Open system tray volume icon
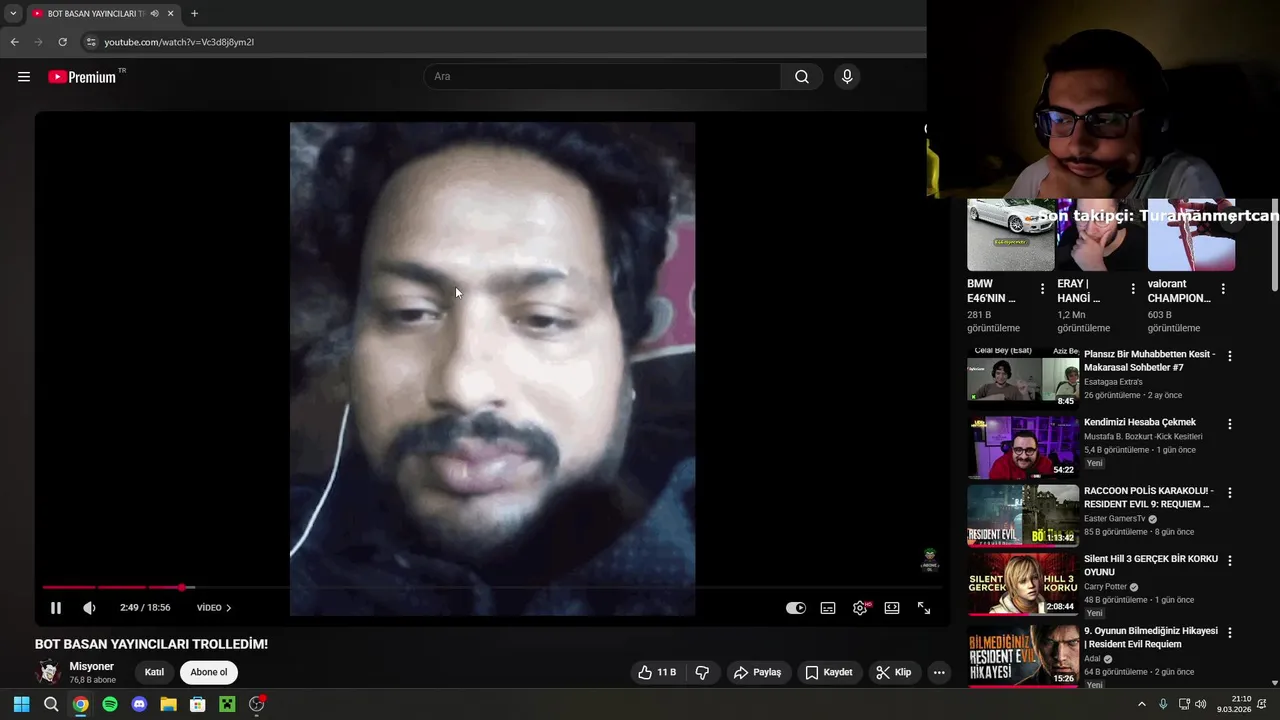 pos(1201,704)
